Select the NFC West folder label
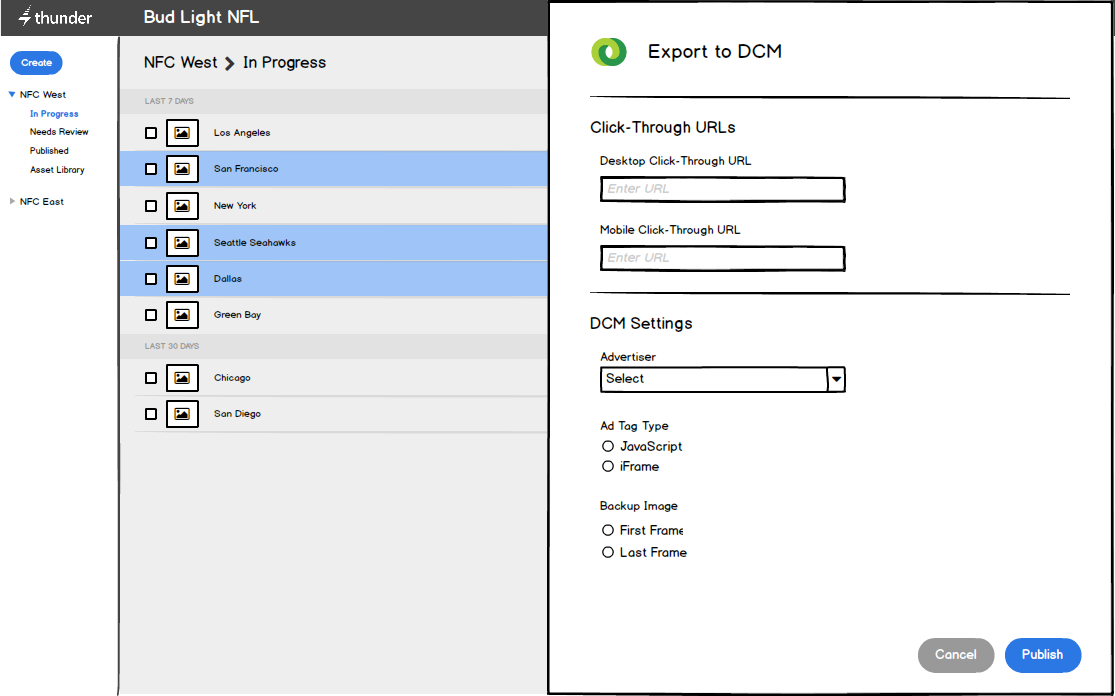This screenshot has height=696, width=1115. (43, 95)
